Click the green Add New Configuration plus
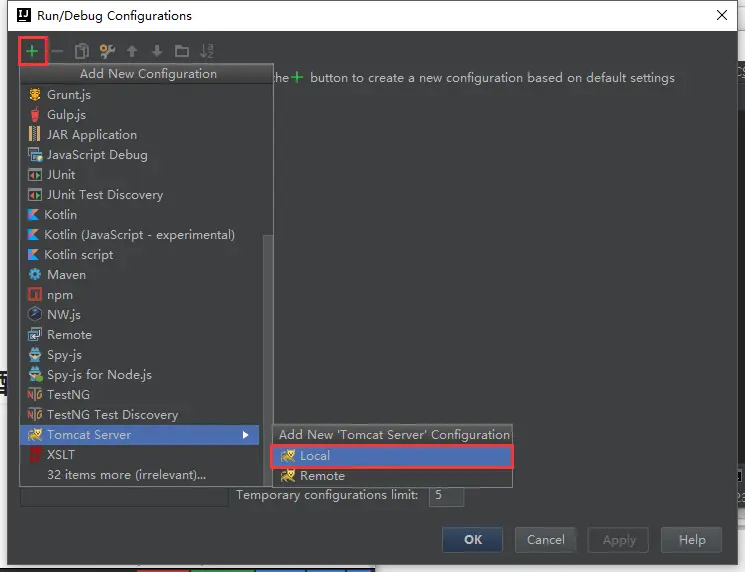745x572 pixels. 32,51
